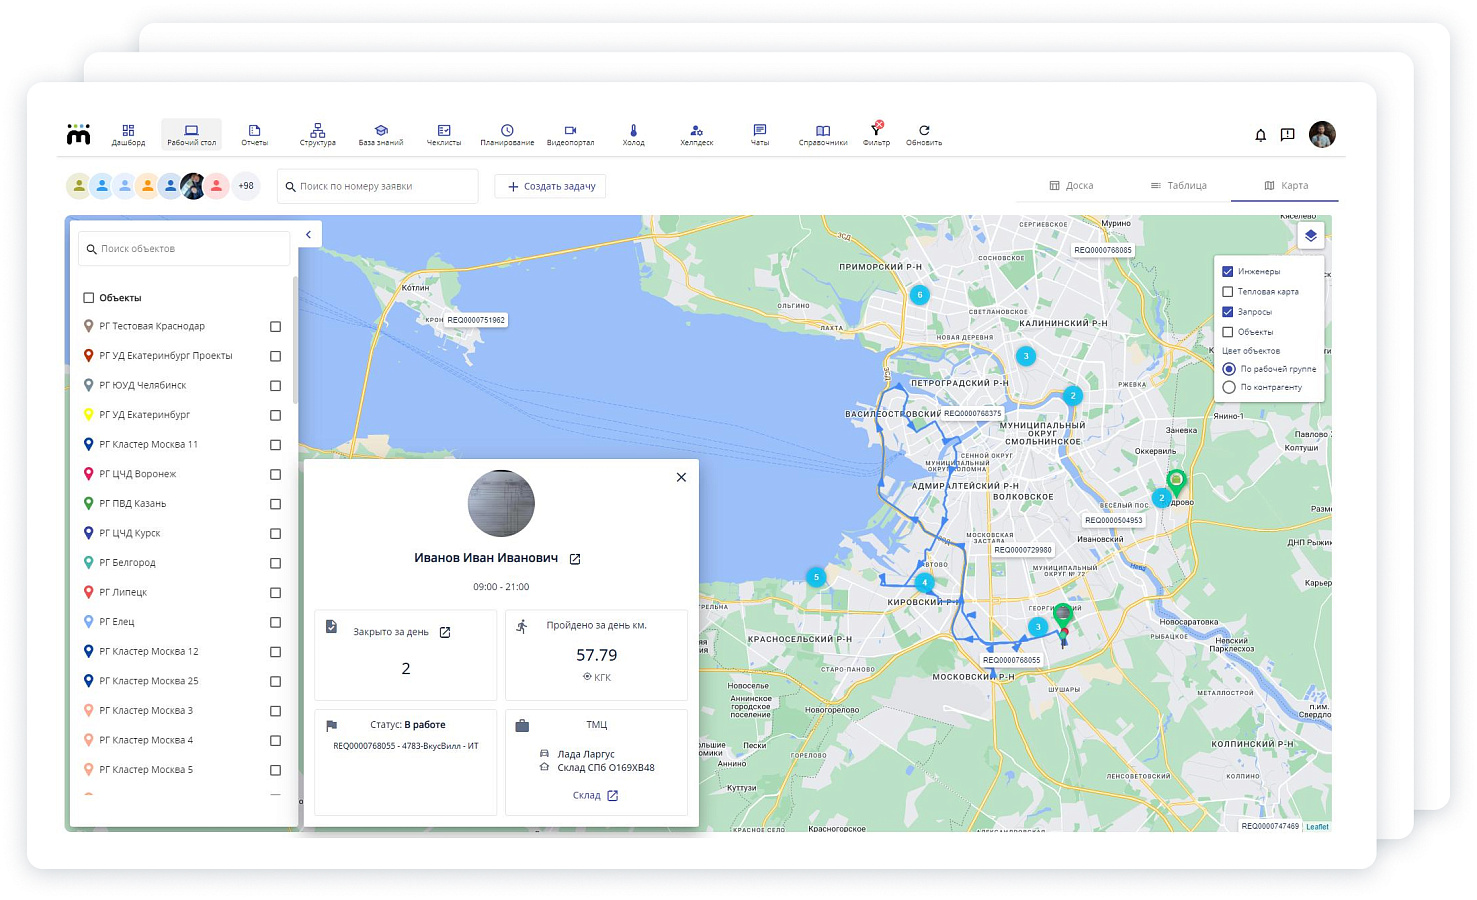Open the Закрыто за день external link icon

pos(445,632)
